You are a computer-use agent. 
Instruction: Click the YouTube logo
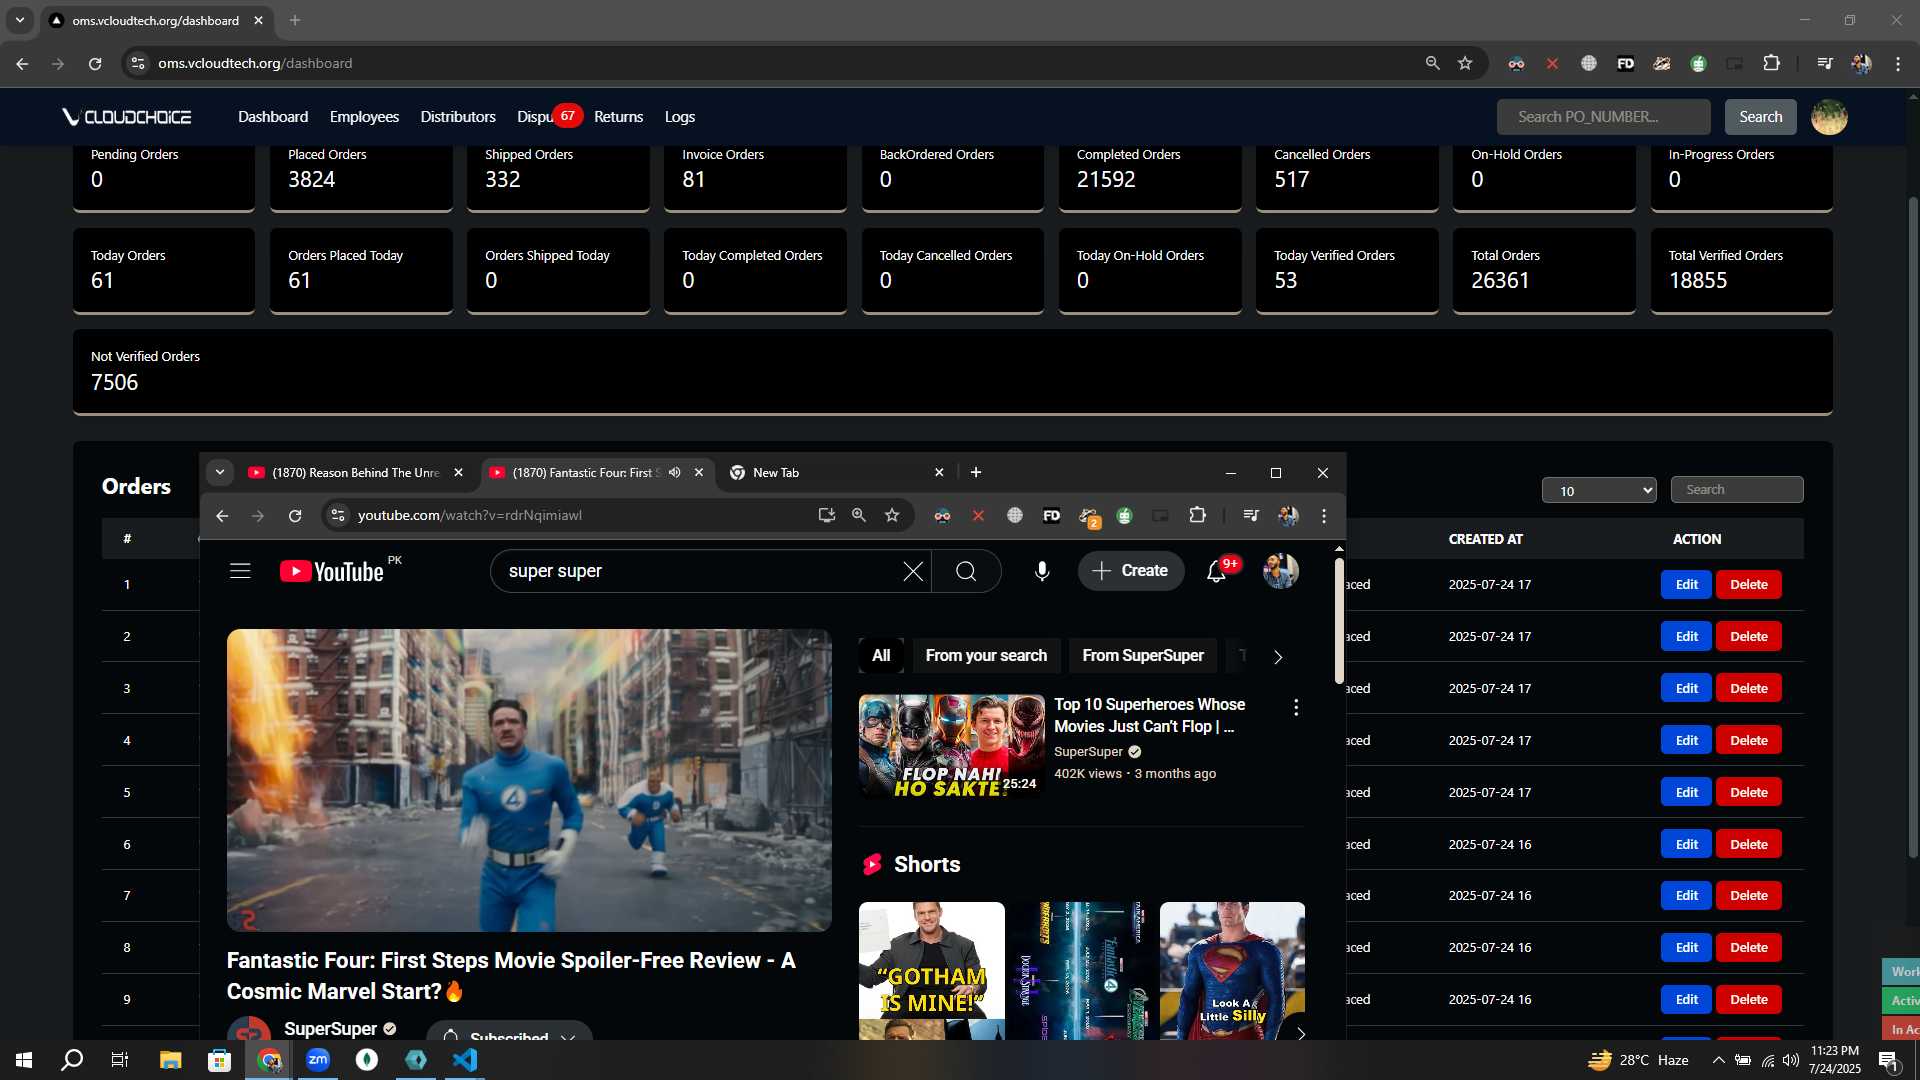[331, 571]
